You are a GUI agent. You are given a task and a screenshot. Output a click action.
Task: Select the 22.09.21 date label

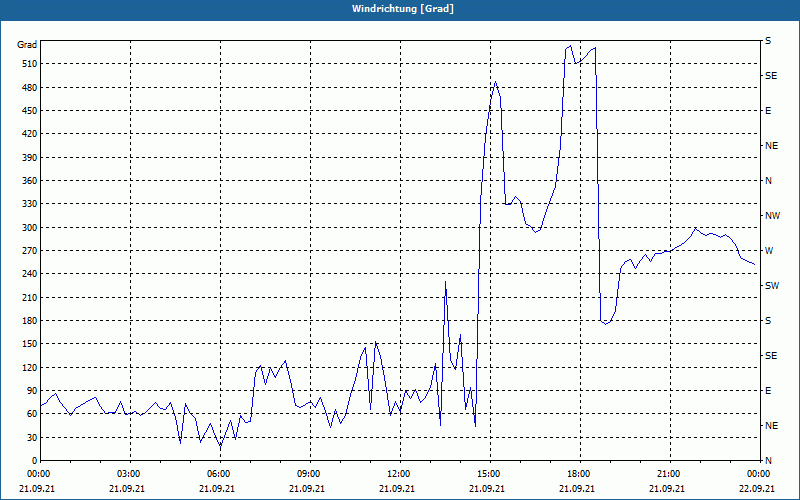pos(757,489)
